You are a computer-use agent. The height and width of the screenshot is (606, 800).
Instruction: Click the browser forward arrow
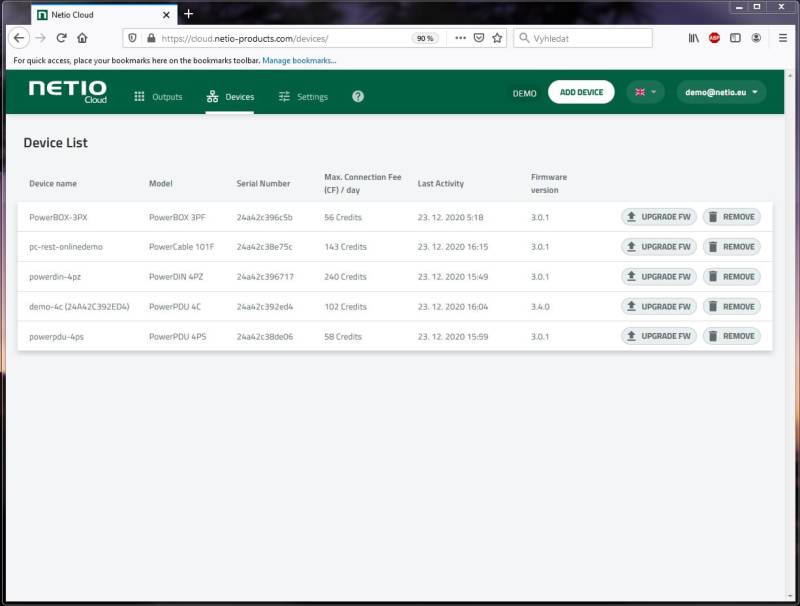pos(41,38)
